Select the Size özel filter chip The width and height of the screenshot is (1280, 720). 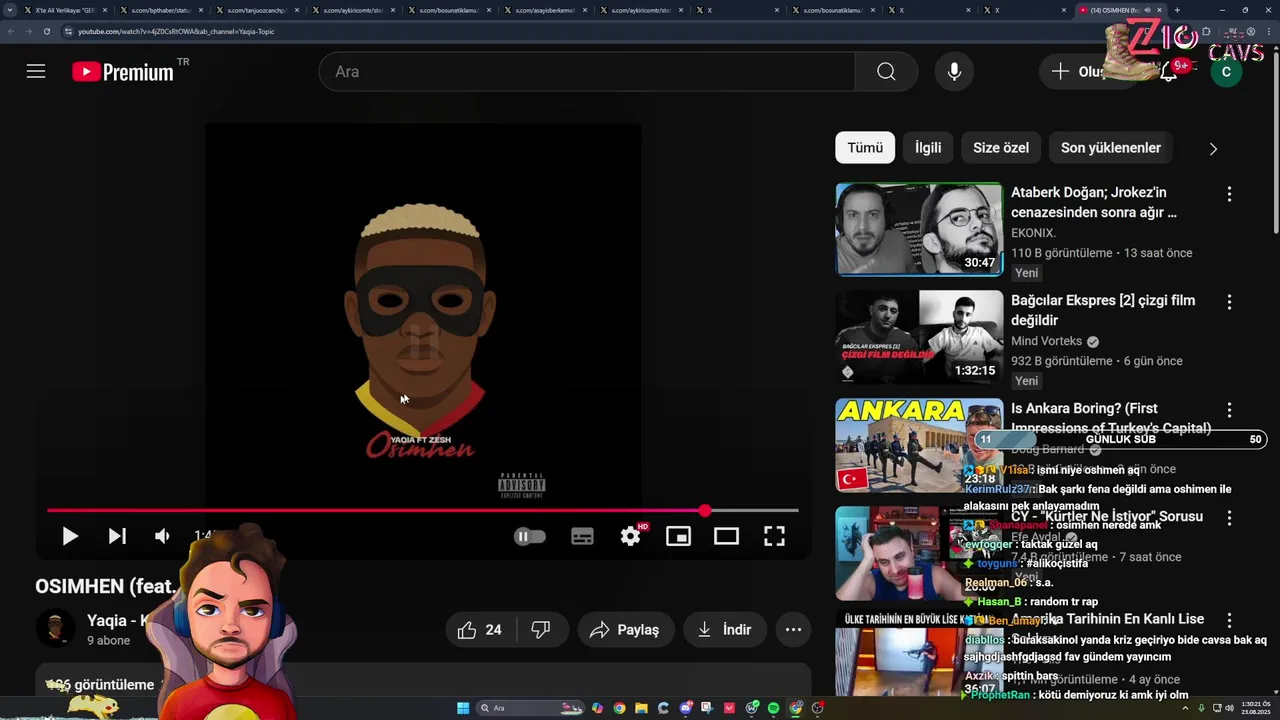click(1001, 147)
